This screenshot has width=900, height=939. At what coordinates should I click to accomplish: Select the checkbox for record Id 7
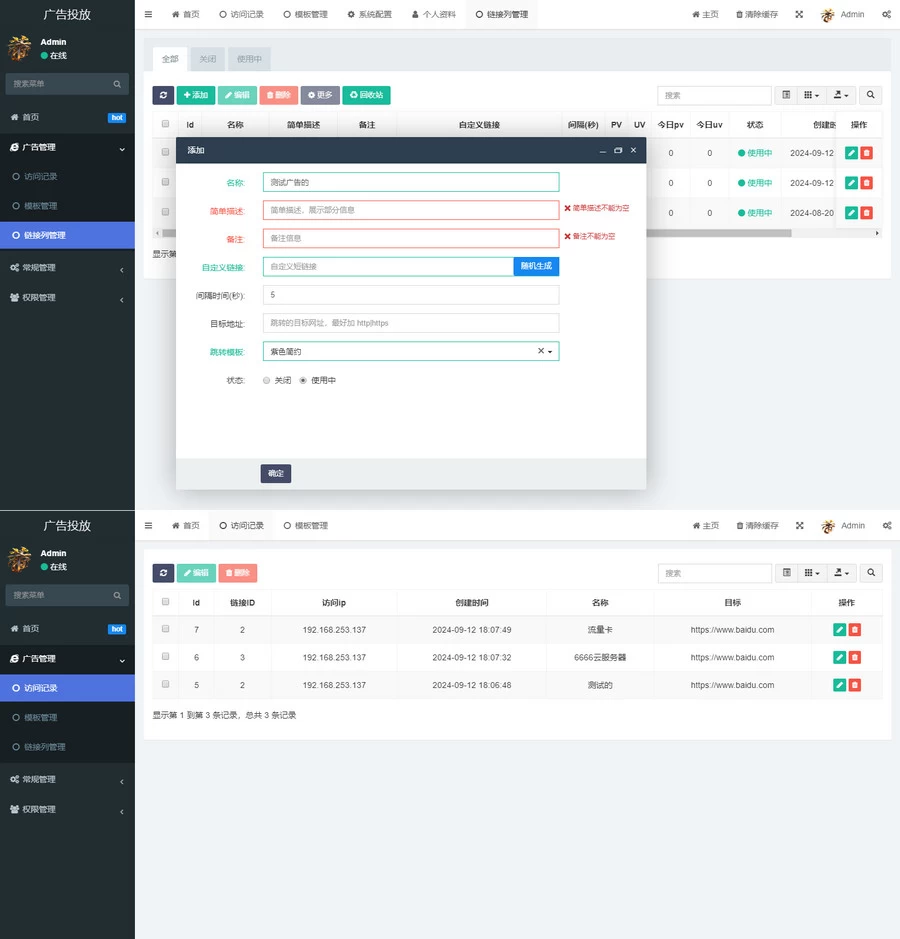pos(165,629)
